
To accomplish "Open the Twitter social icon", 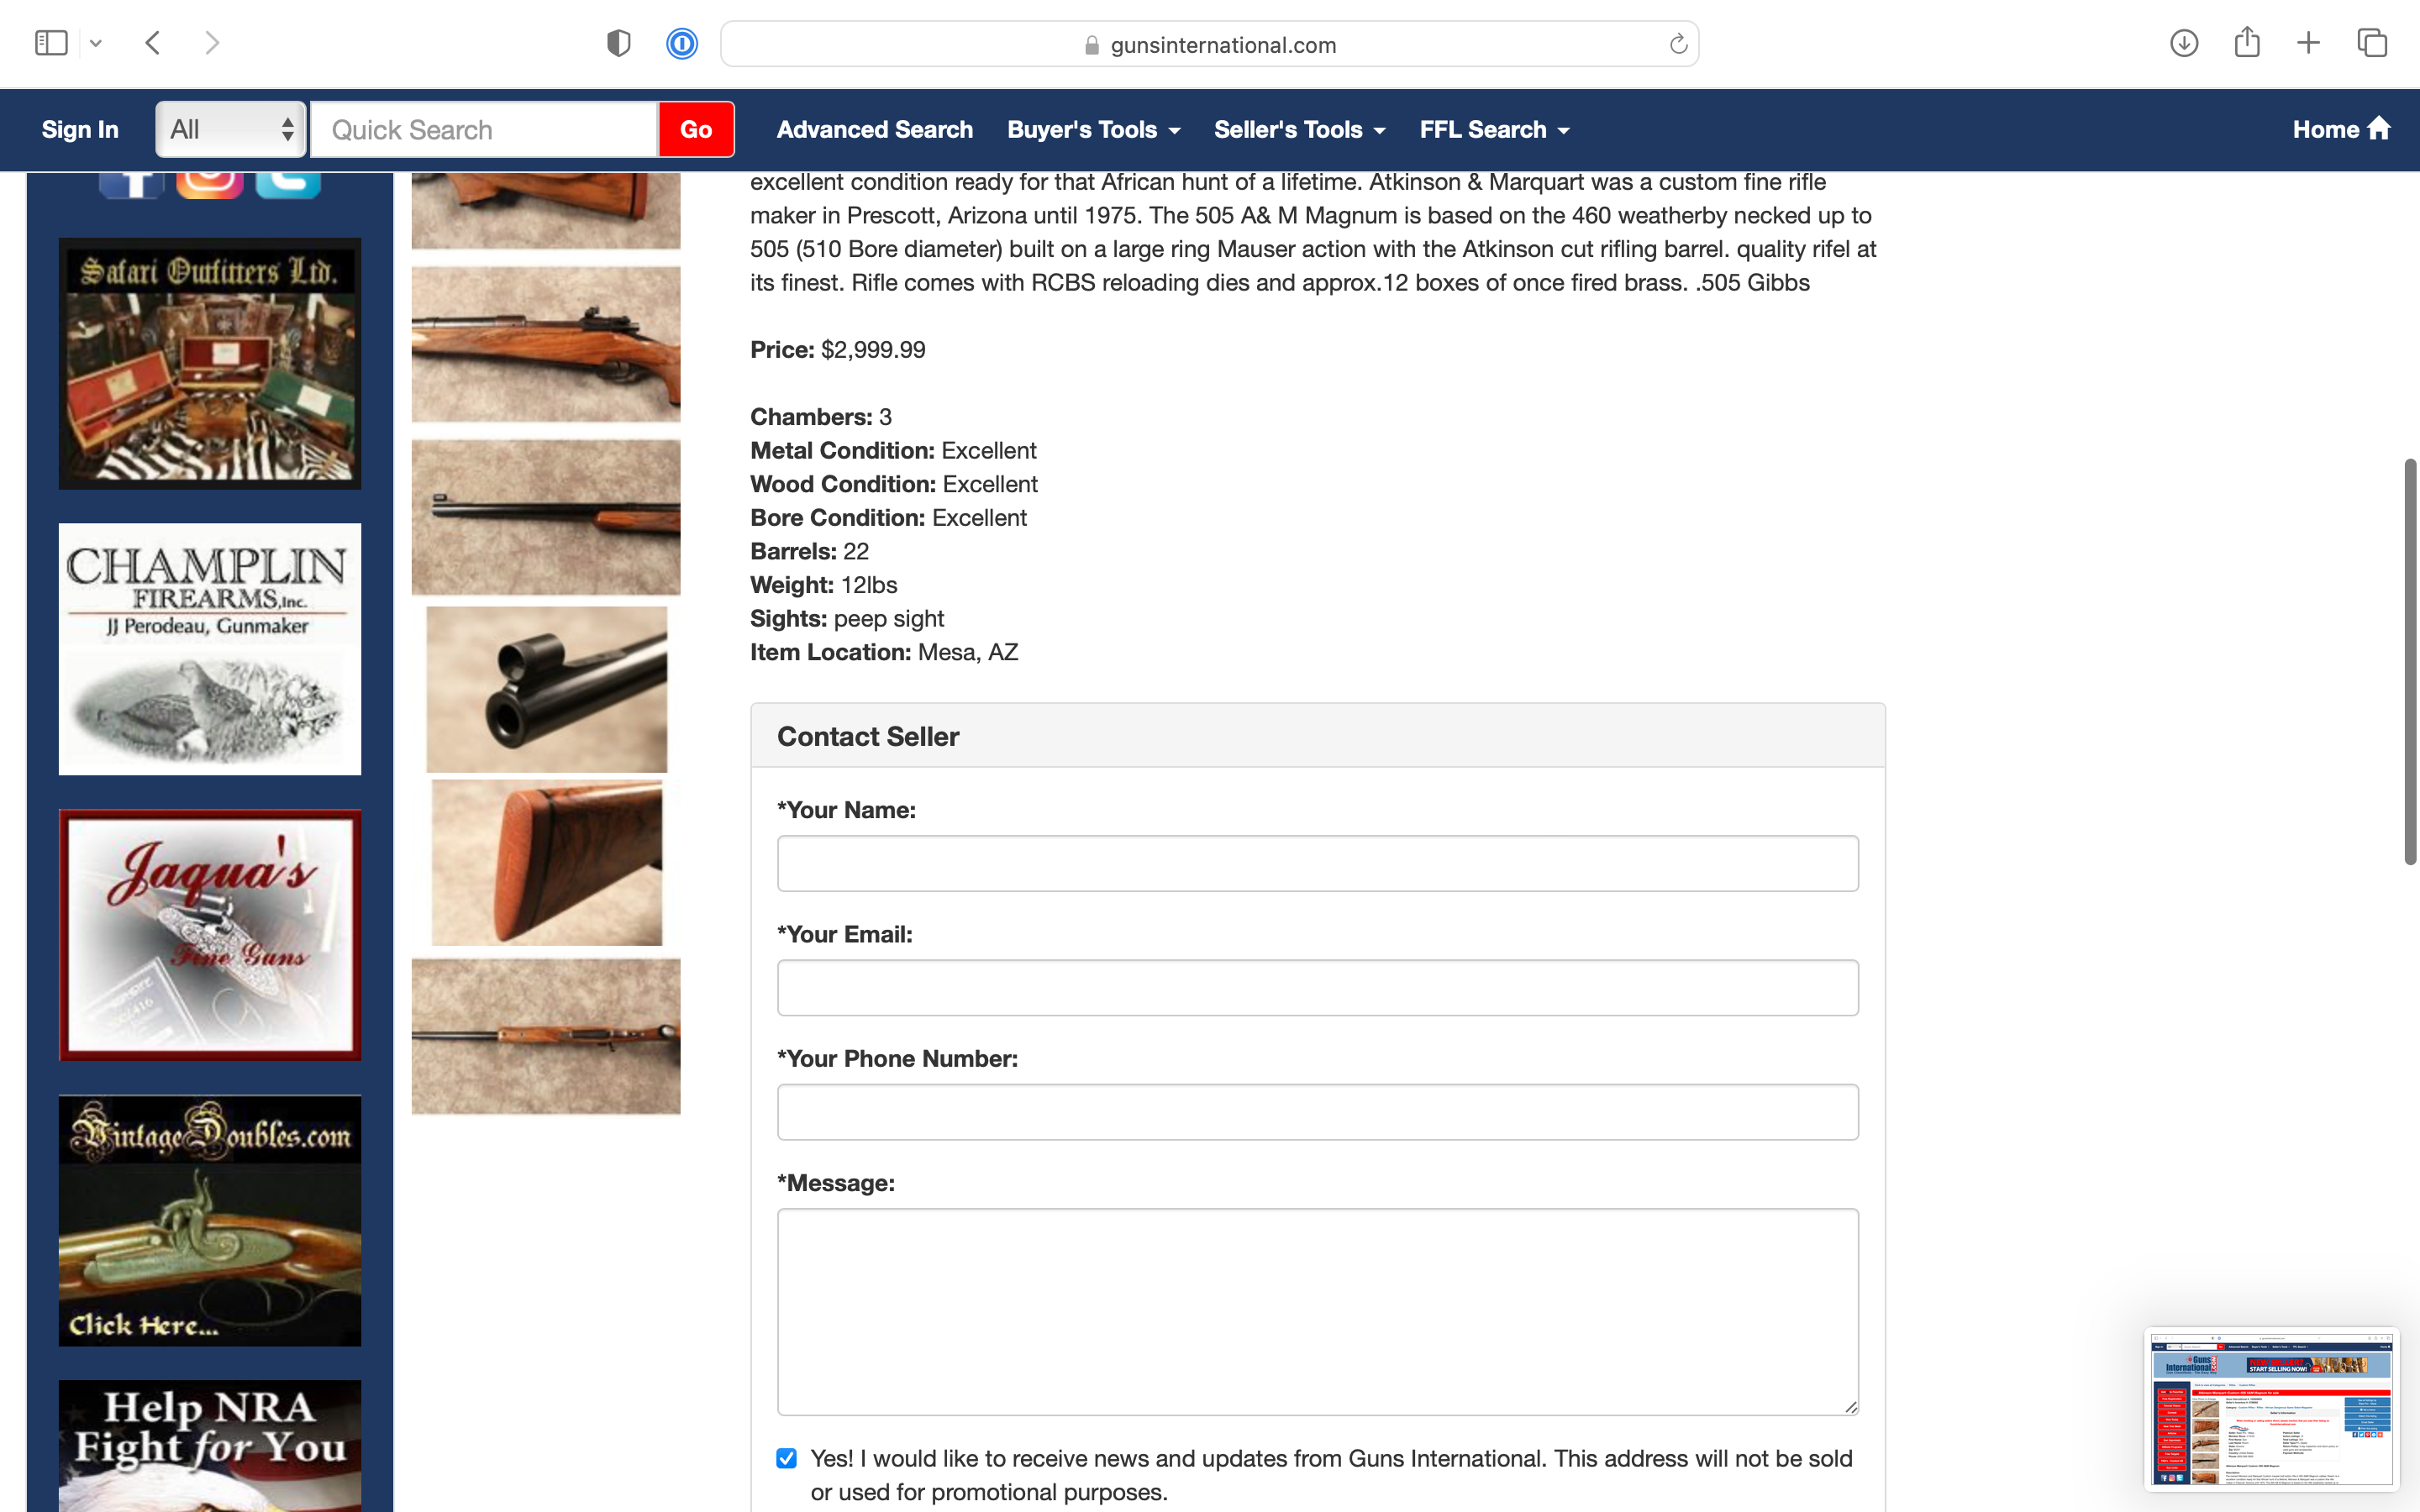I will [288, 185].
